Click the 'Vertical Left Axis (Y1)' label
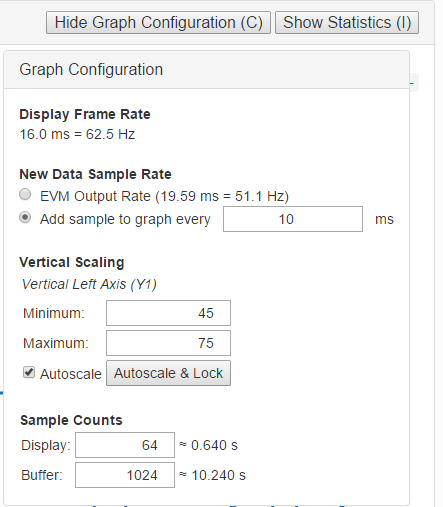443x507 pixels. (x=89, y=284)
